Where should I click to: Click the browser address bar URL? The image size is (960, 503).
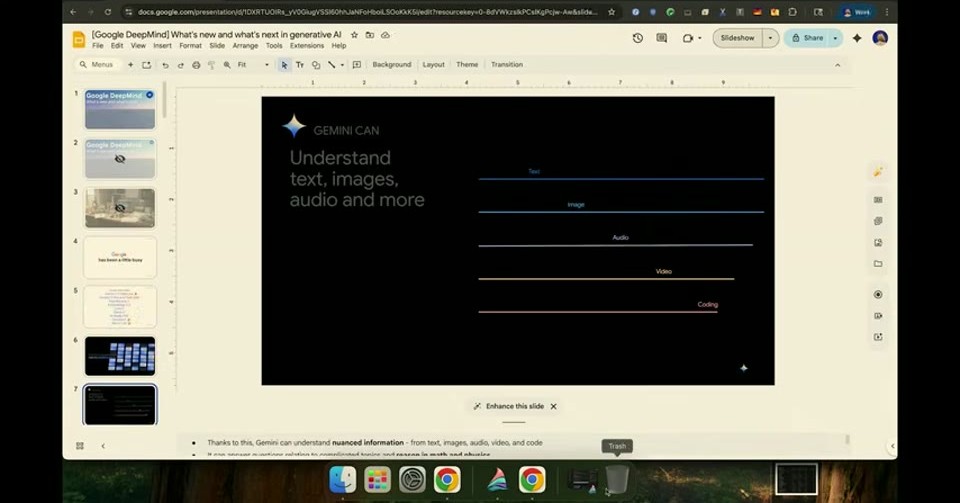tap(367, 12)
